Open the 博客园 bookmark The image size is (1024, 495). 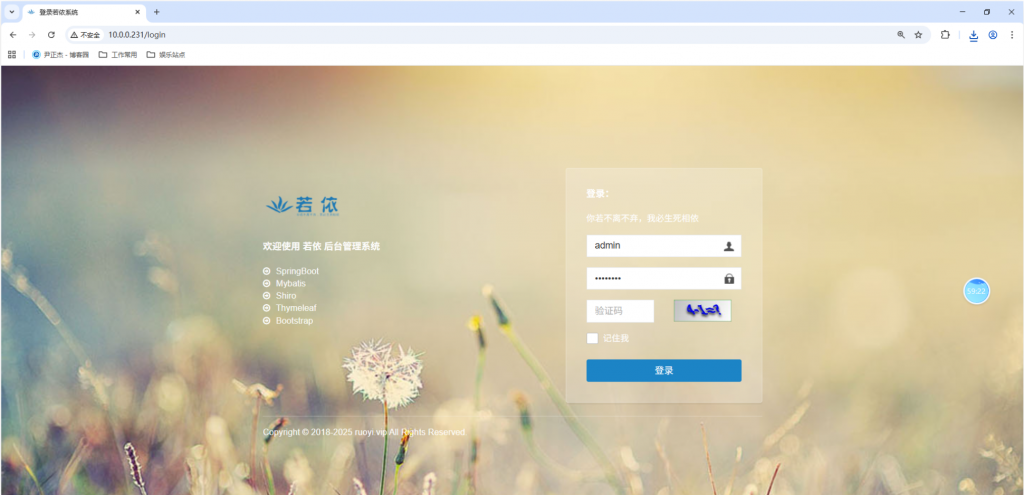click(60, 55)
